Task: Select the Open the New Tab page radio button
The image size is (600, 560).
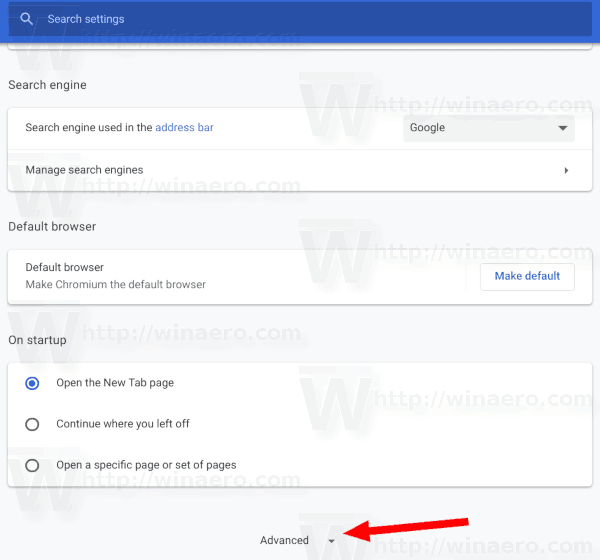Action: click(x=32, y=383)
